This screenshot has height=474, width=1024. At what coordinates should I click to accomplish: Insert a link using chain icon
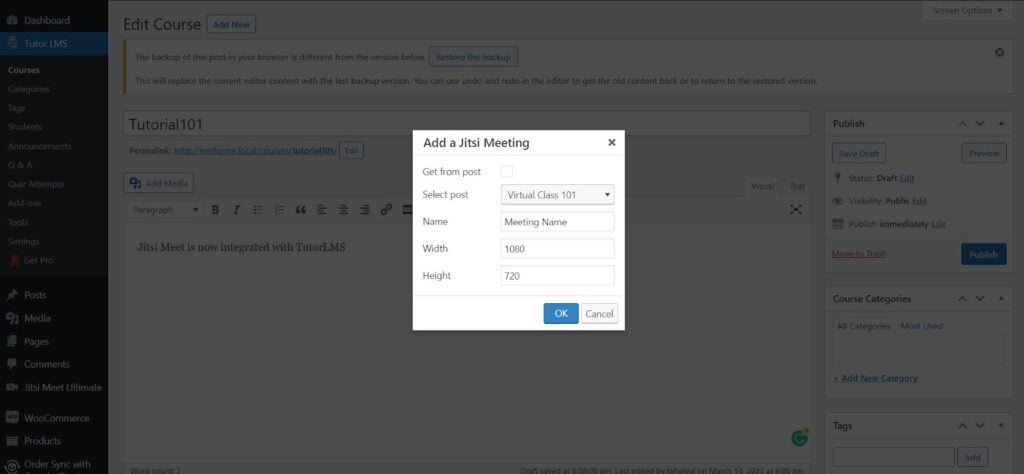(x=386, y=210)
